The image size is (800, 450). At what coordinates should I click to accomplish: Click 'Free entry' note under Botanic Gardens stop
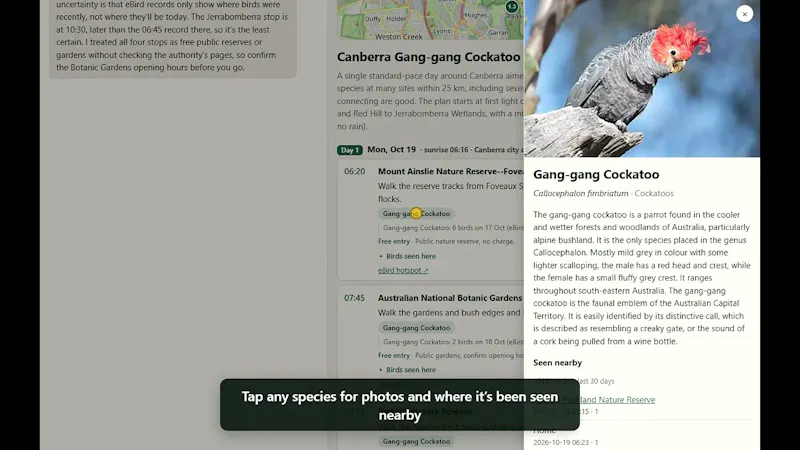pyautogui.click(x=394, y=356)
